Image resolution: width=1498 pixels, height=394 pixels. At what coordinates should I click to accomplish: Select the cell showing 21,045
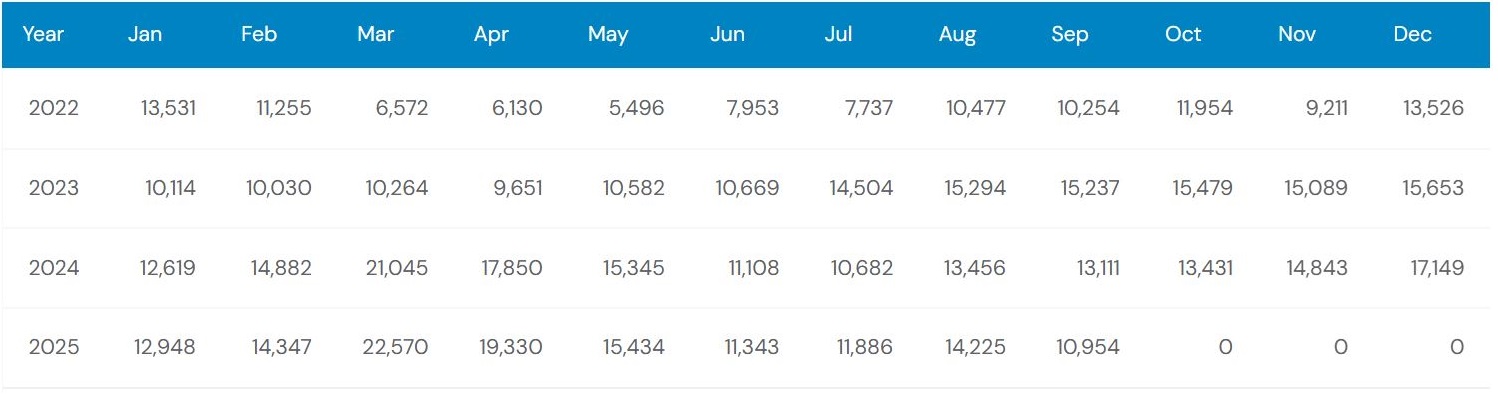coord(394,268)
